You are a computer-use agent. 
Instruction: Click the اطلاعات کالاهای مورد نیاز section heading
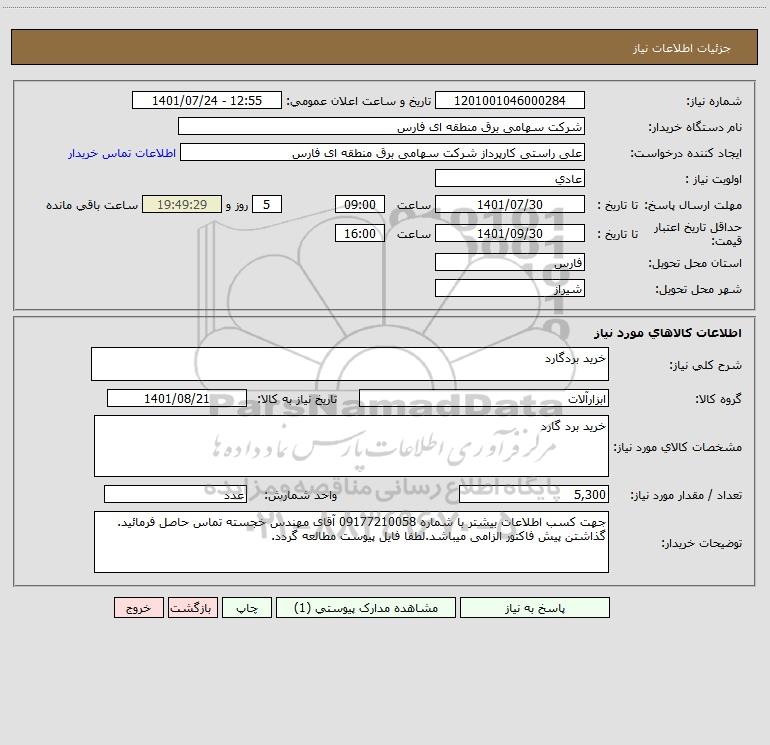(668, 333)
